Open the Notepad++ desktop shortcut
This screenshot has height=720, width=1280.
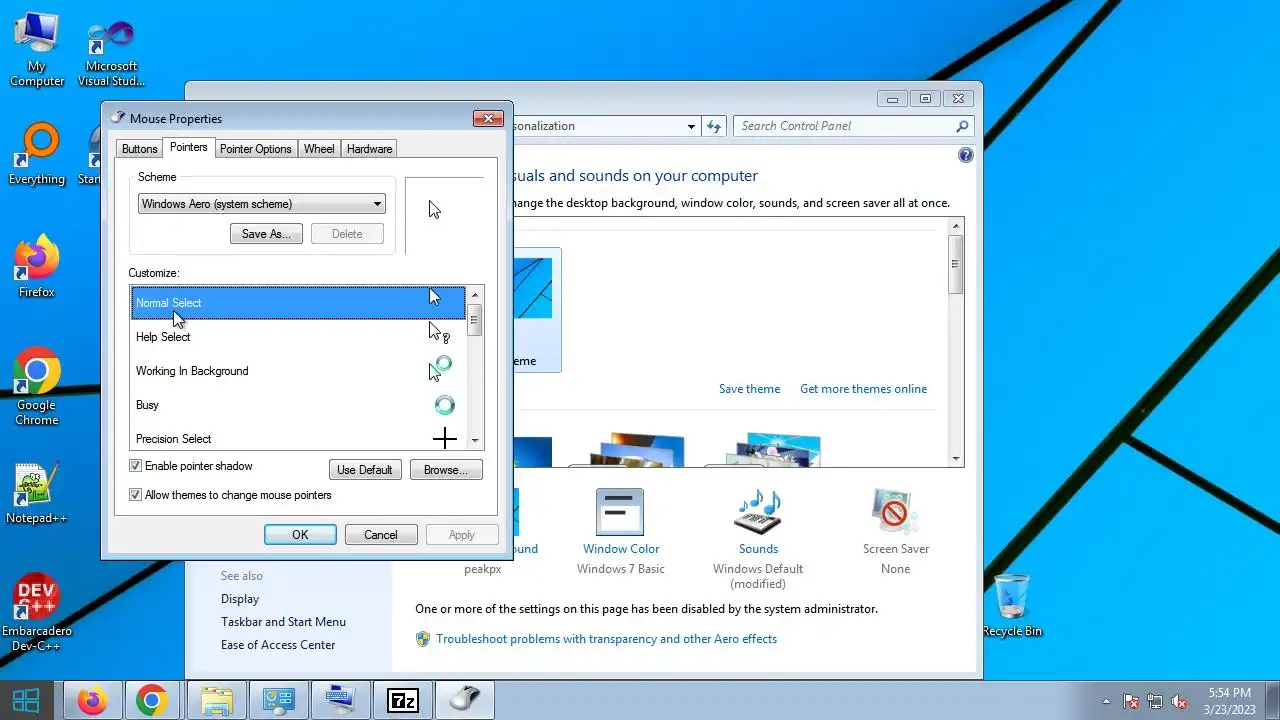[x=37, y=493]
